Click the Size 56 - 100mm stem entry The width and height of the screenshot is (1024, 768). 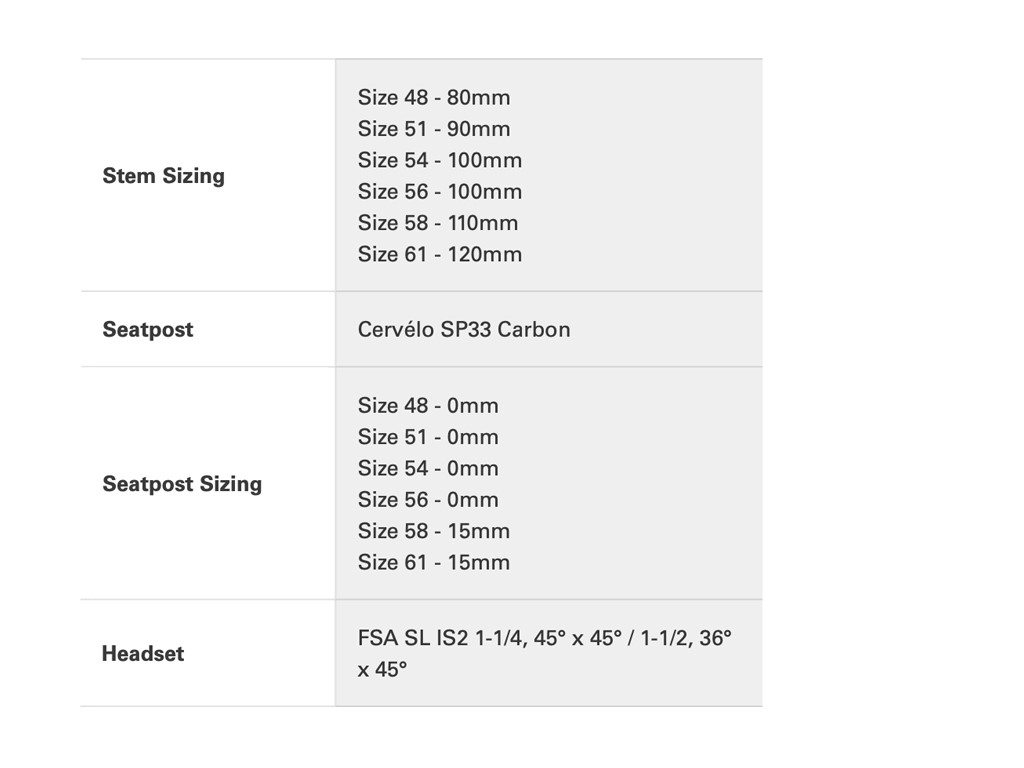point(440,191)
